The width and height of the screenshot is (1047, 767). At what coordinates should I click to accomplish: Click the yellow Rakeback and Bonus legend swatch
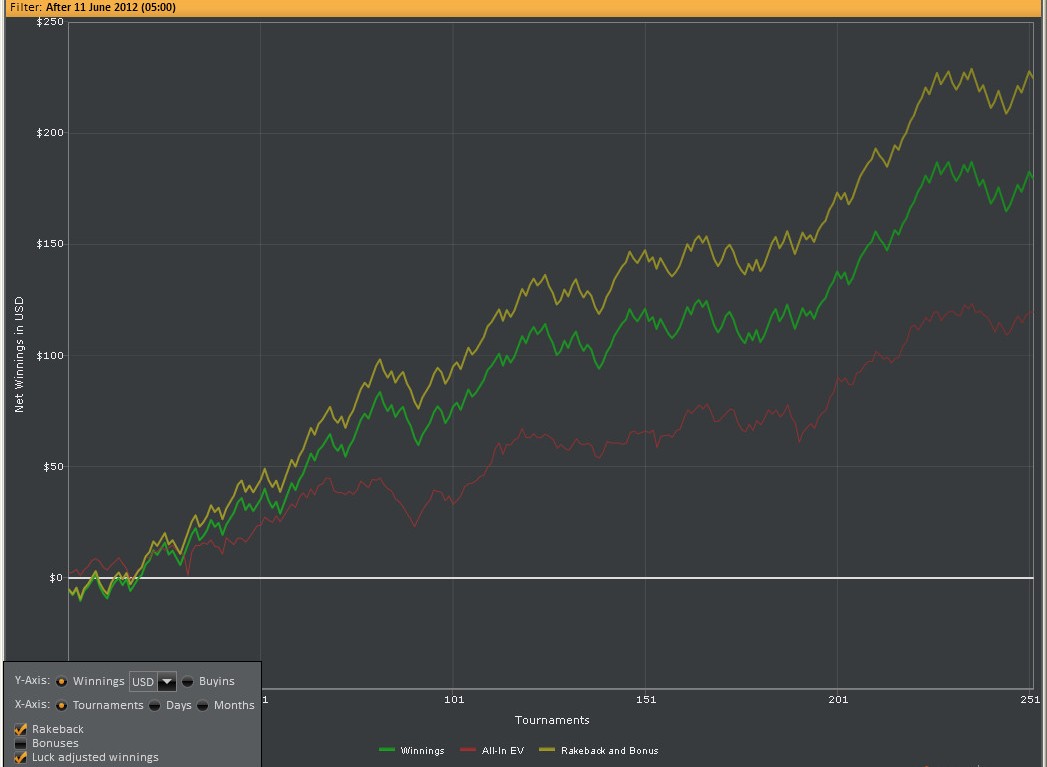[547, 750]
